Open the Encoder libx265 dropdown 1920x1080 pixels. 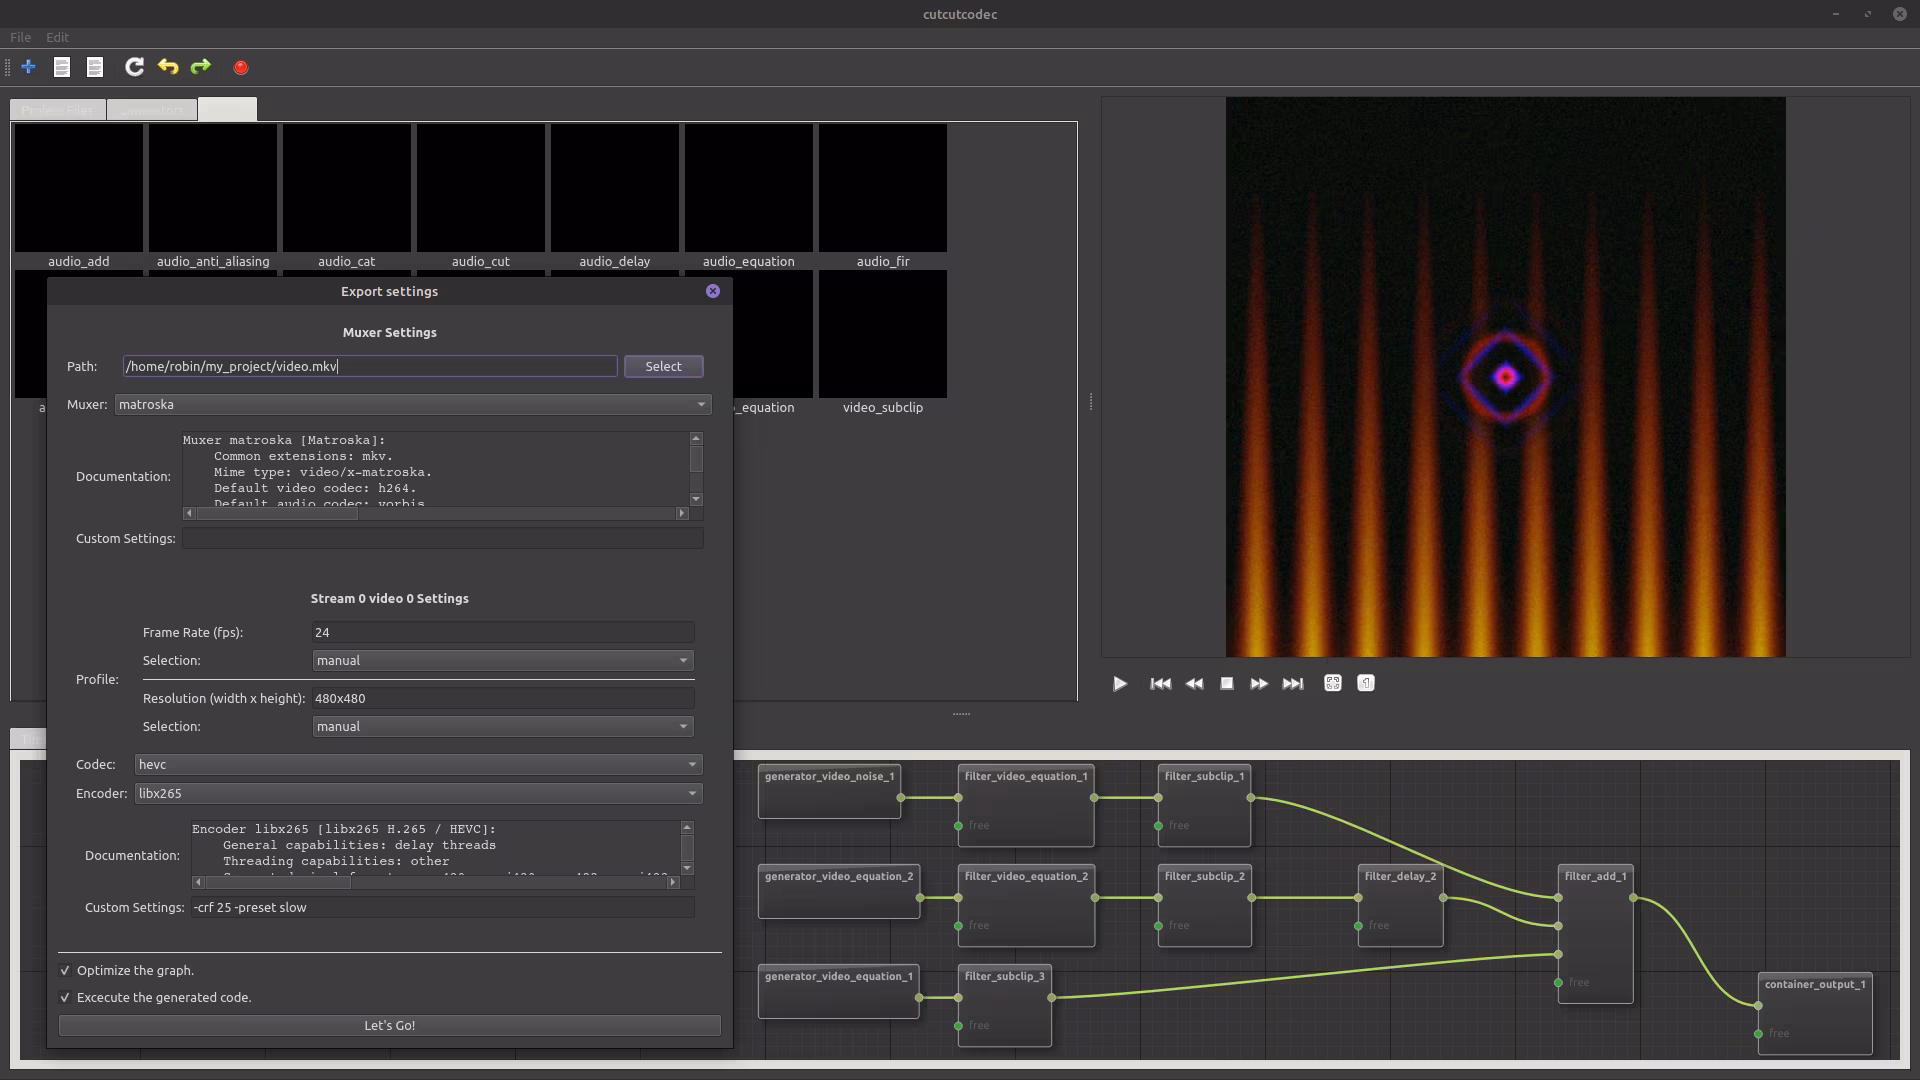click(418, 794)
